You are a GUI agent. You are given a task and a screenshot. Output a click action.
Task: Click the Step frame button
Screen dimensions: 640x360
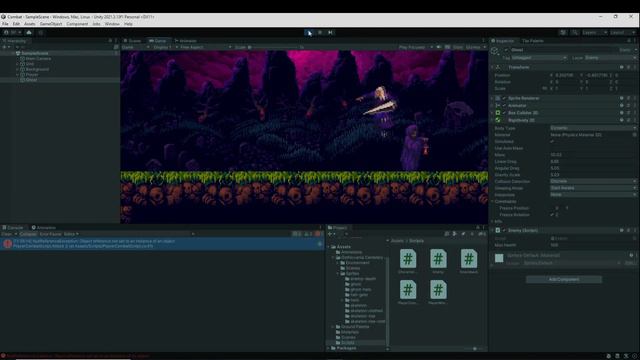click(x=330, y=33)
